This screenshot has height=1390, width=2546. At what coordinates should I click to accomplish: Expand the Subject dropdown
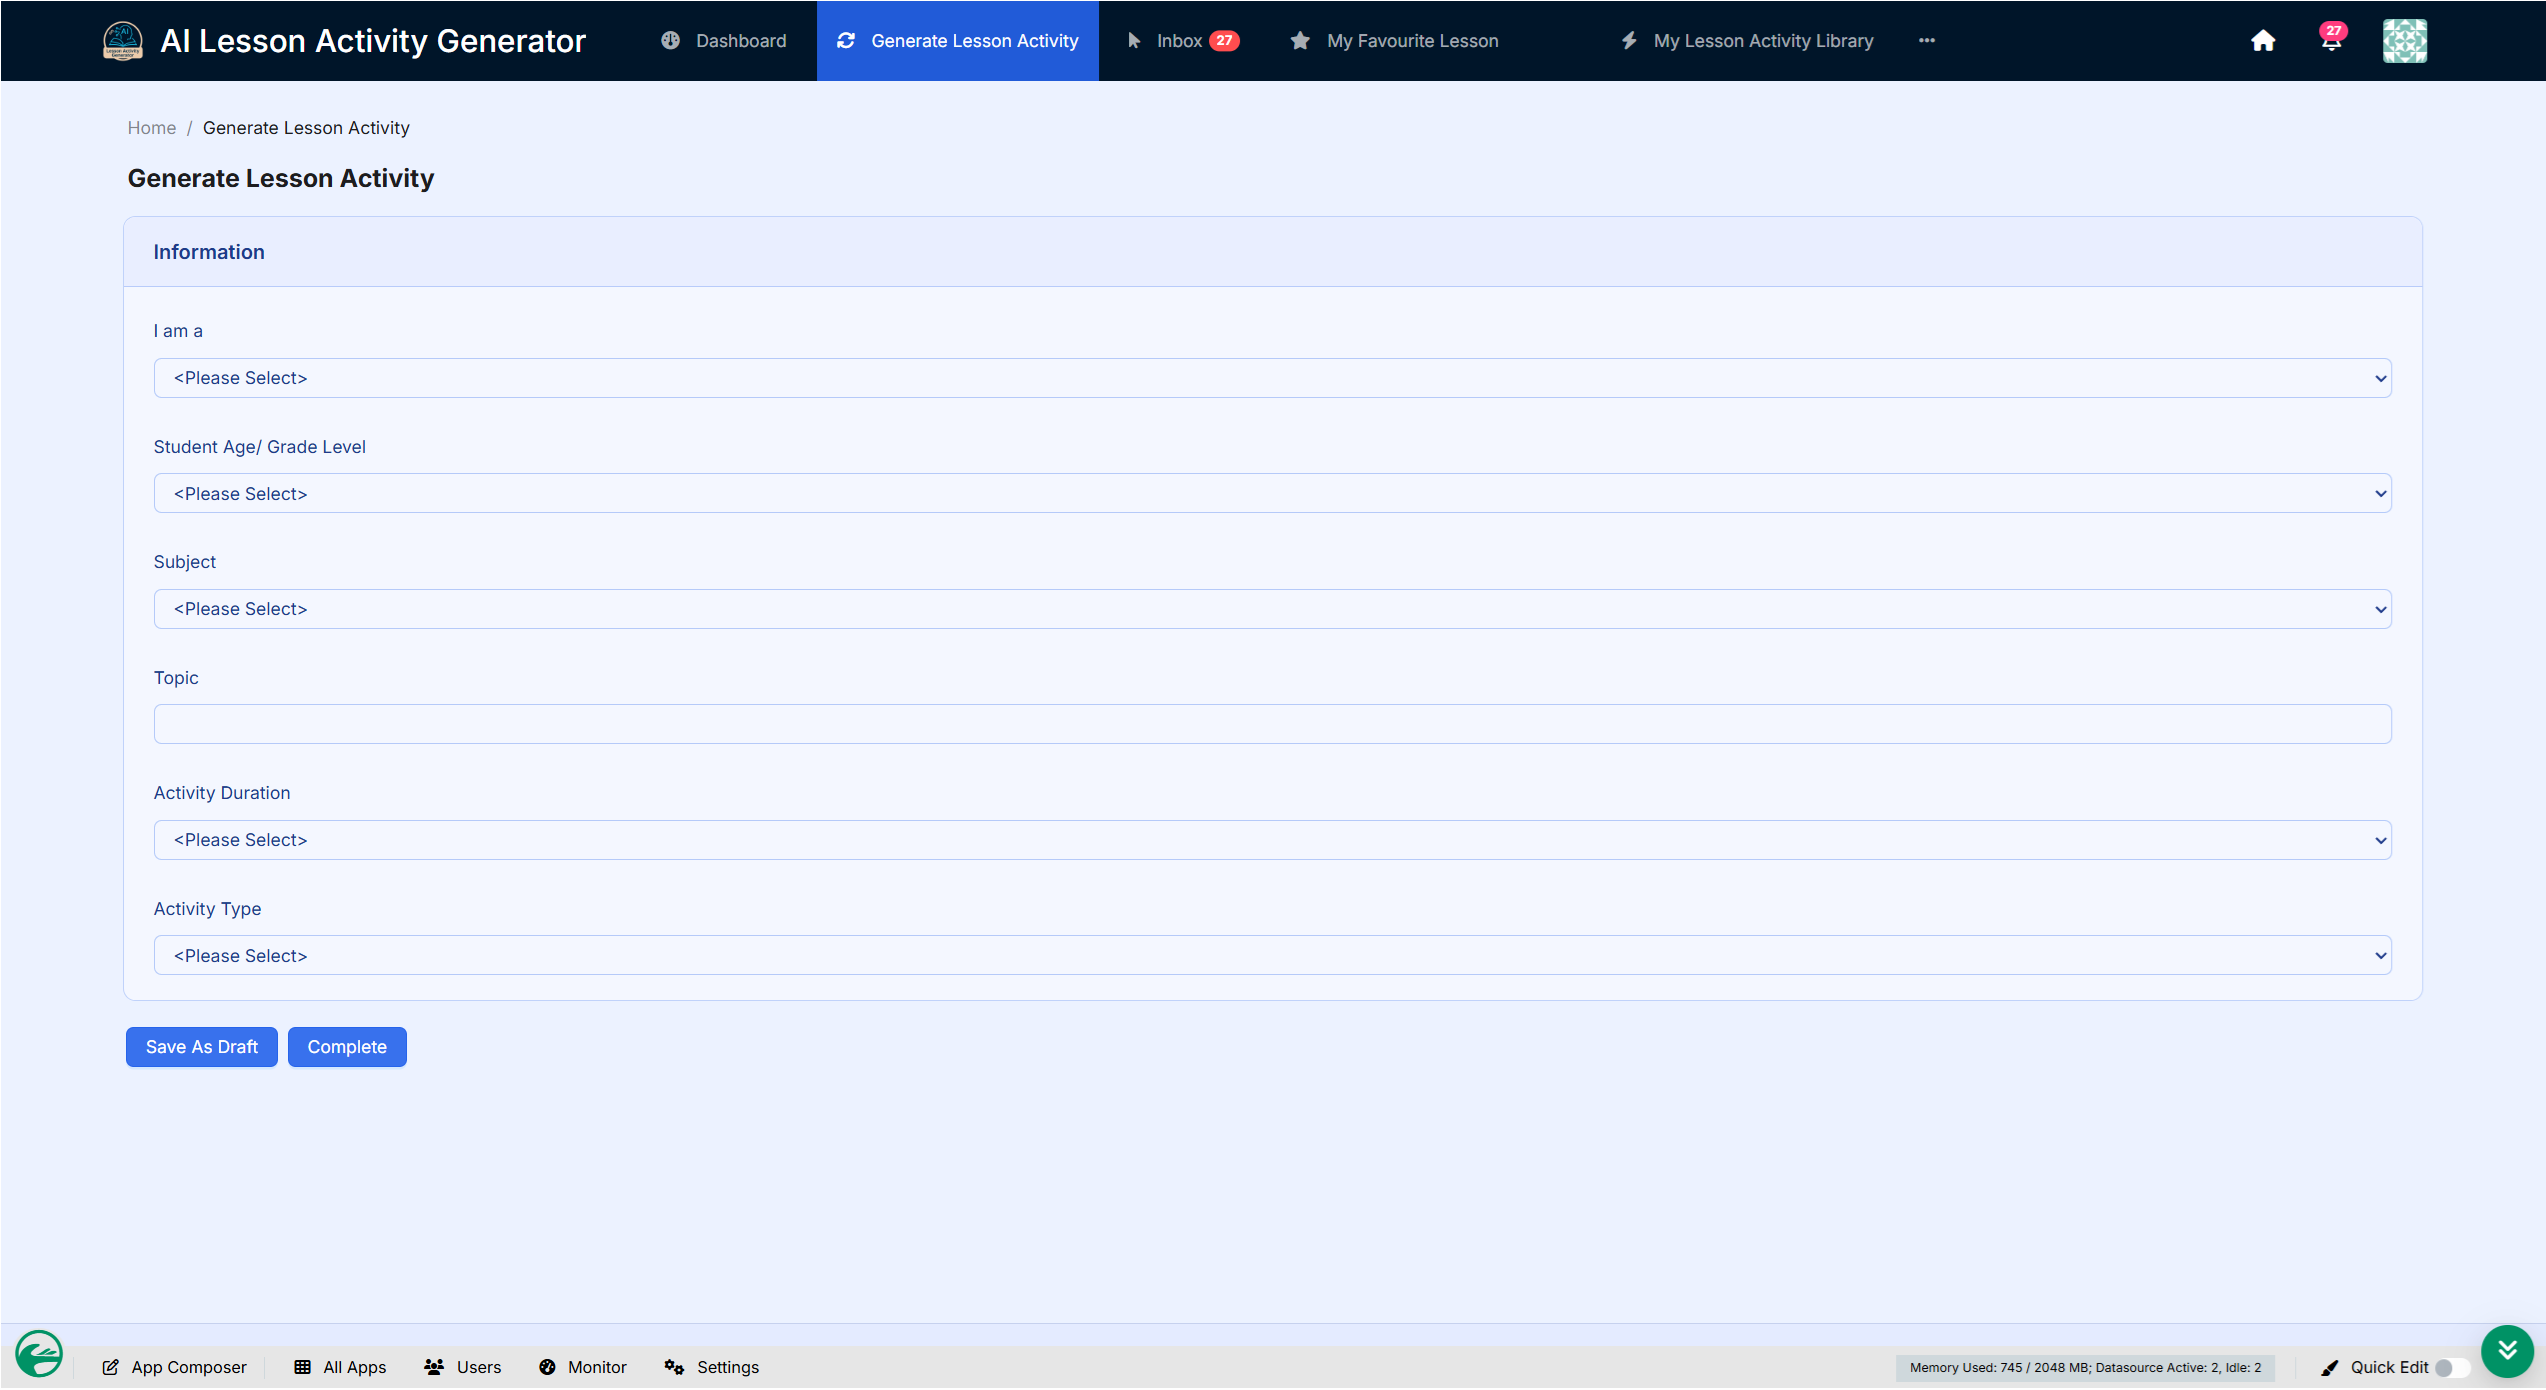click(x=1272, y=609)
